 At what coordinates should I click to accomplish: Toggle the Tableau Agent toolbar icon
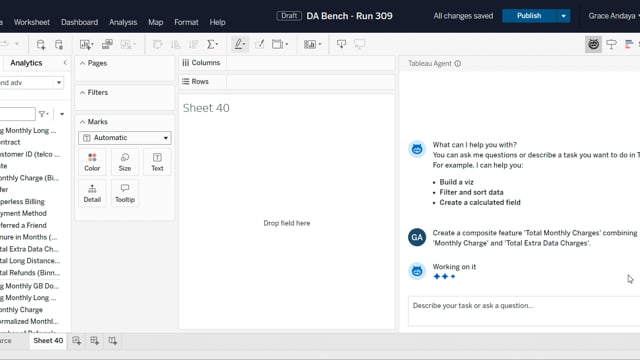click(593, 44)
